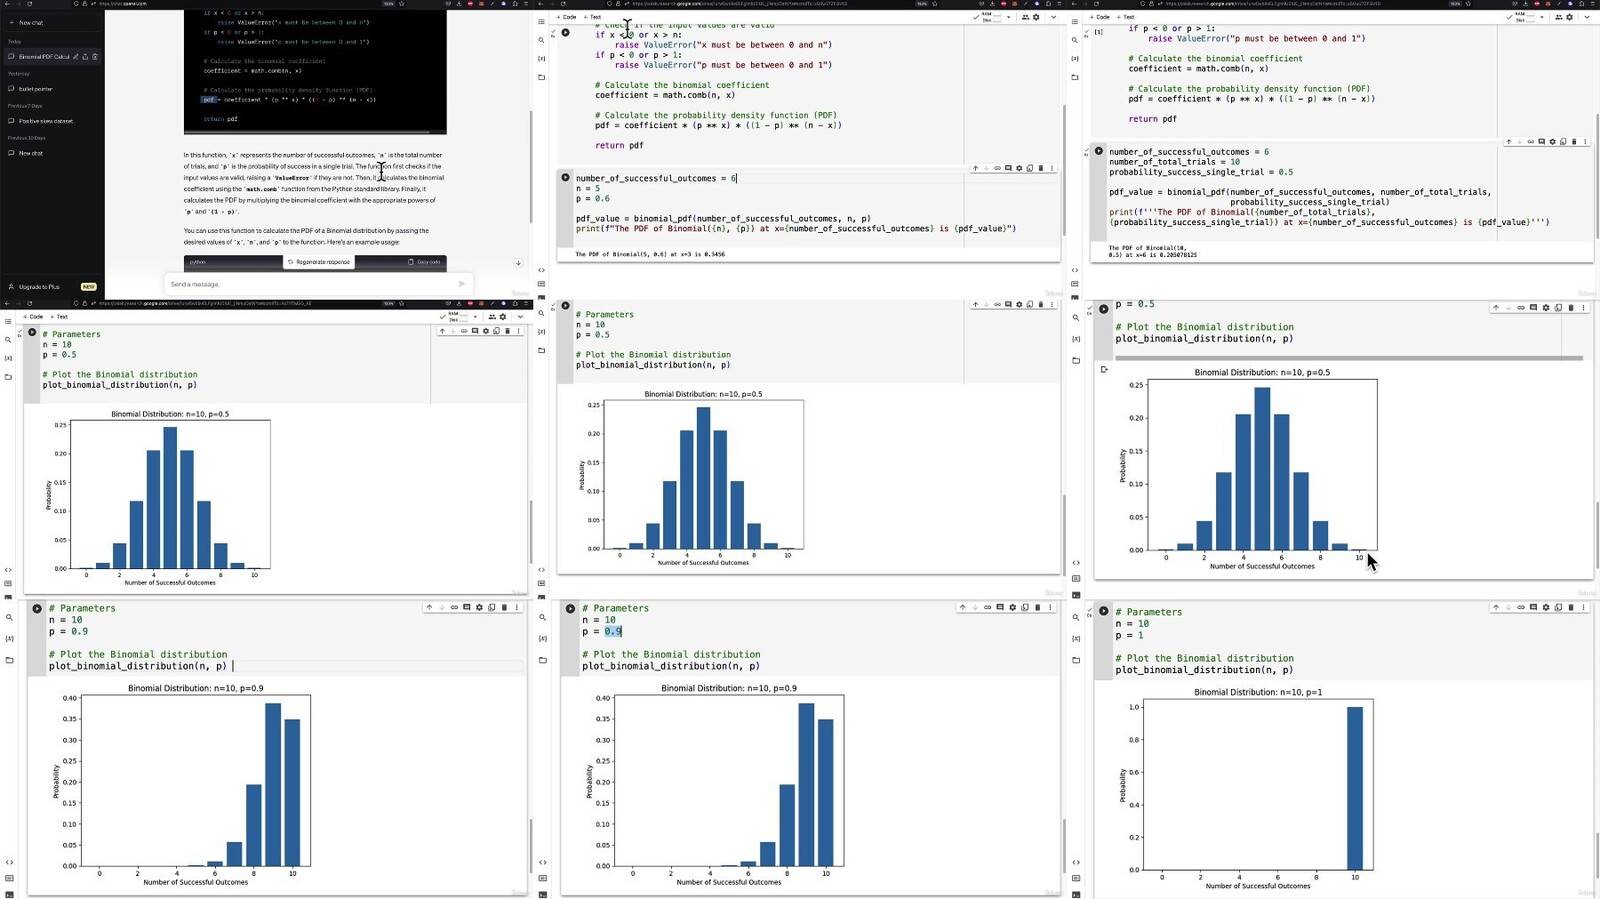Open the RAM/Disk dropdown above the number_of_total_trials cell
The image size is (1600, 899).
(1541, 17)
